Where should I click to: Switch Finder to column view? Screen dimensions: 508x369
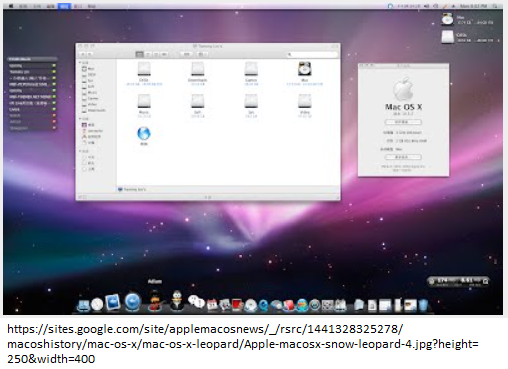[156, 54]
